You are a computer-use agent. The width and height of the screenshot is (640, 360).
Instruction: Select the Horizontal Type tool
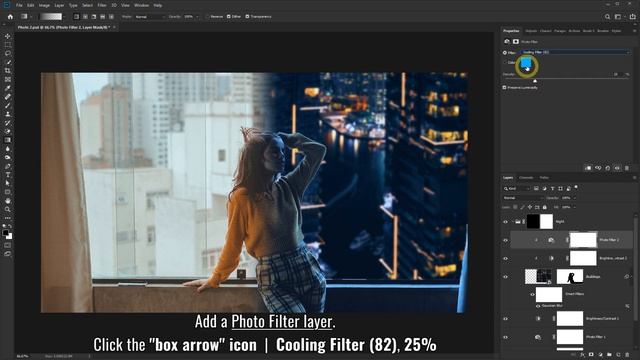point(8,175)
